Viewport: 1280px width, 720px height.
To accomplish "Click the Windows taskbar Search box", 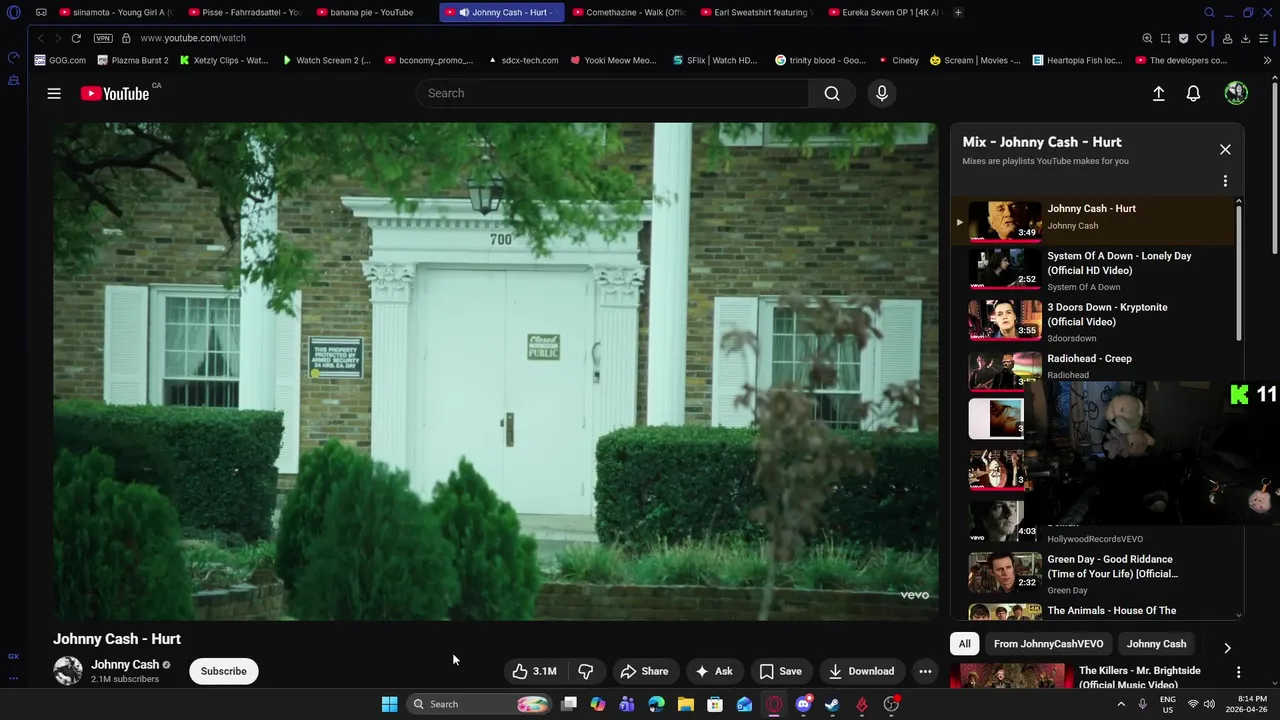I will [x=480, y=704].
